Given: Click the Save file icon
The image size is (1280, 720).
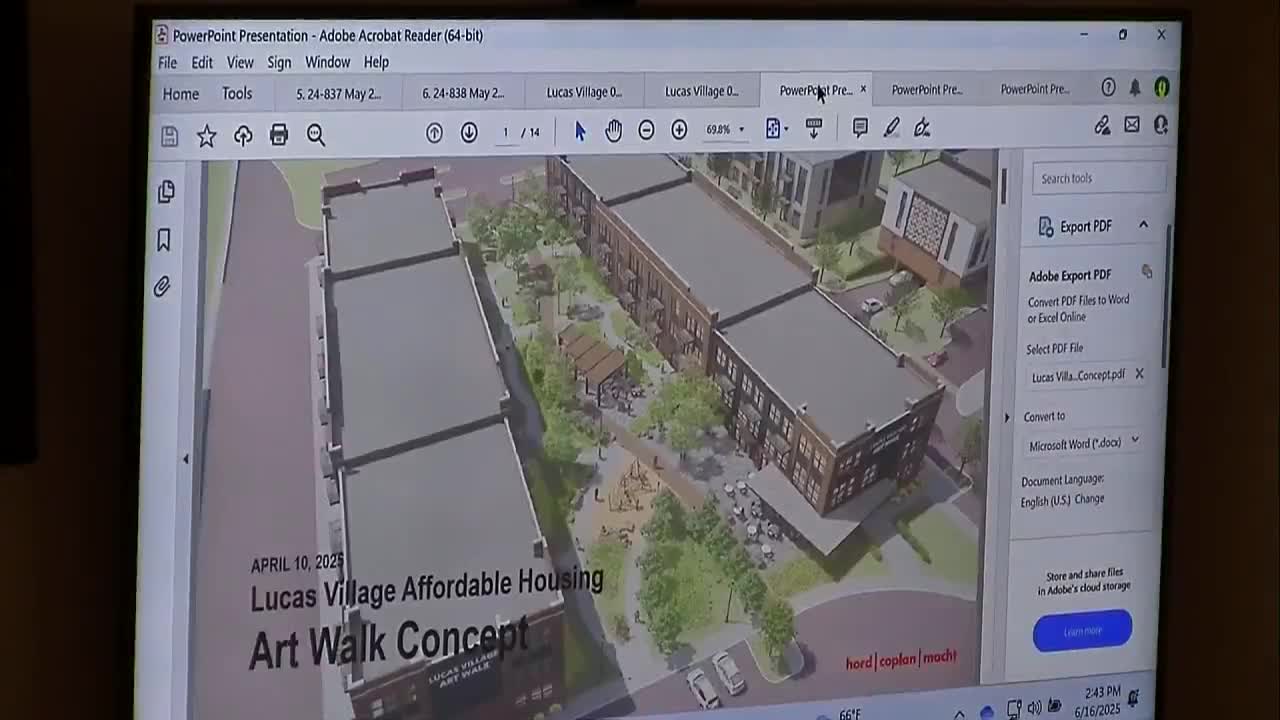Looking at the screenshot, I should 169,136.
